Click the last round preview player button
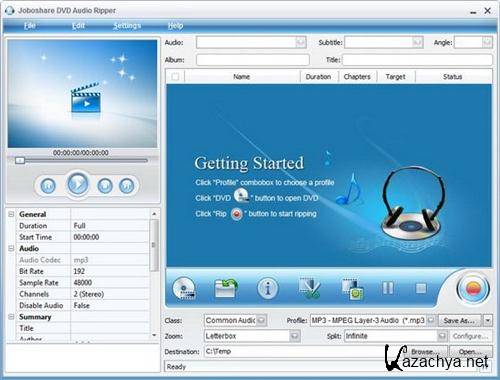The width and height of the screenshot is (500, 380). [x=127, y=186]
